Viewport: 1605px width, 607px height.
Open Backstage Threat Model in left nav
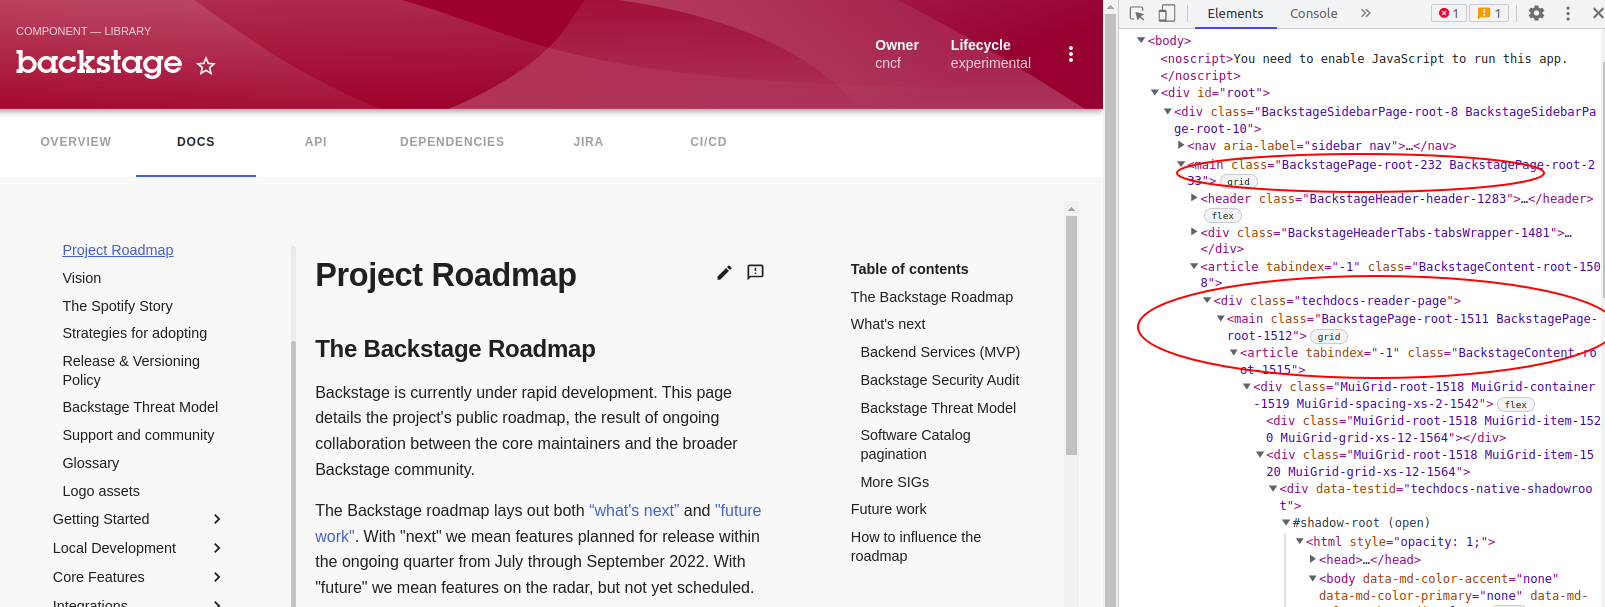140,407
